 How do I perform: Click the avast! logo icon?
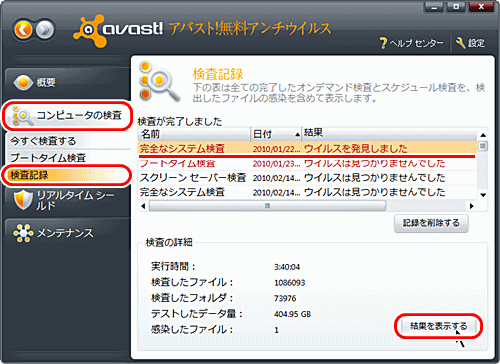[x=91, y=31]
